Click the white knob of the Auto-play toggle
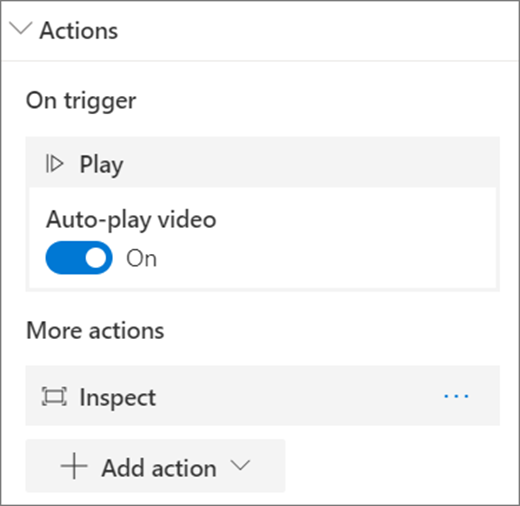The image size is (520, 506). (x=96, y=258)
